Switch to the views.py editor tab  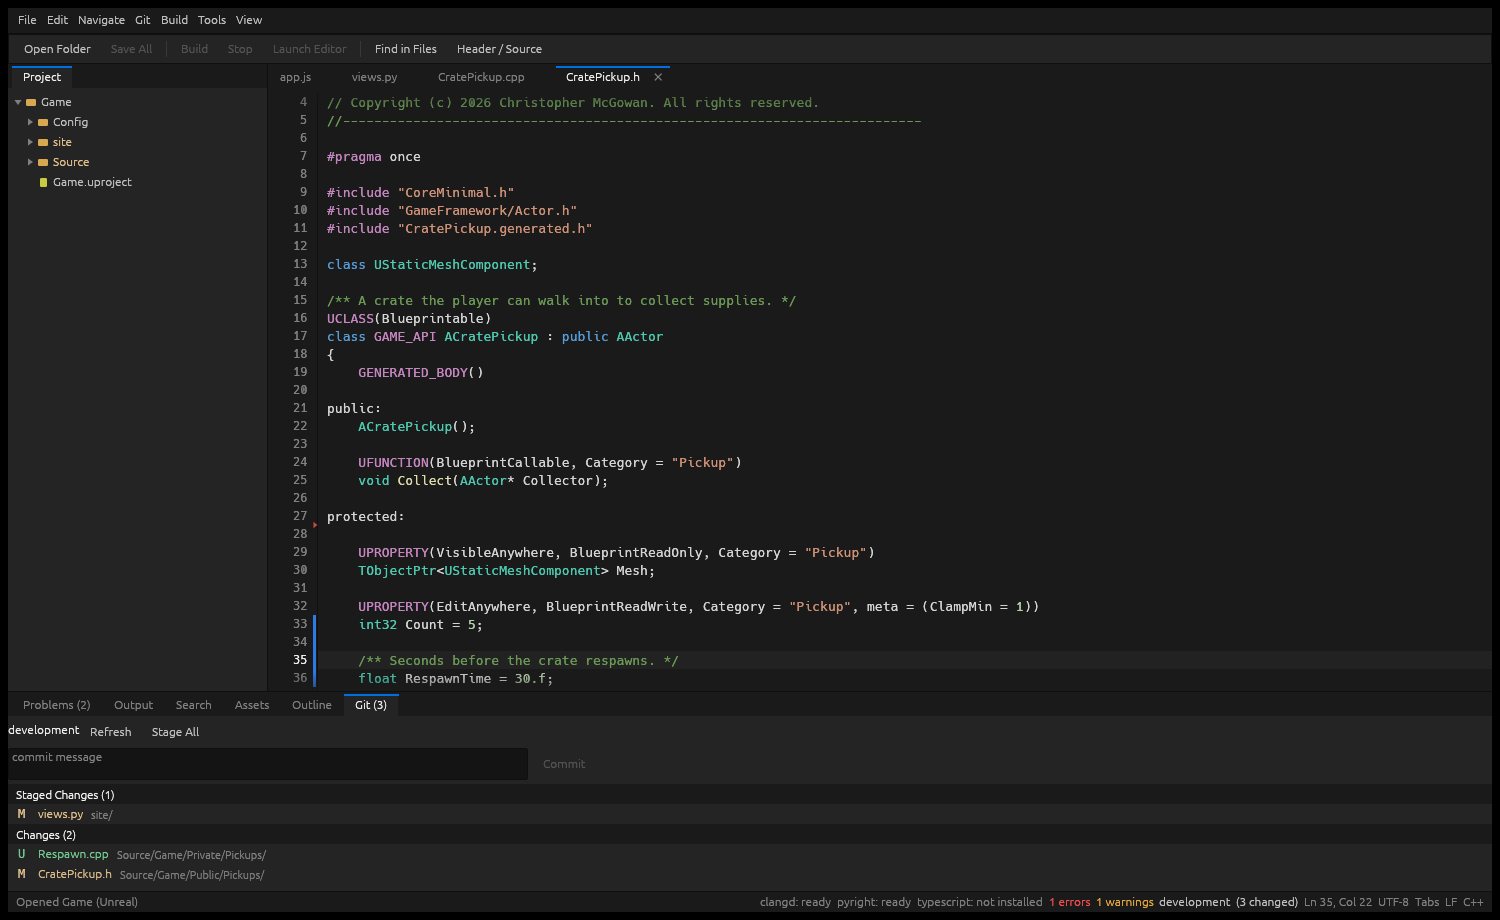[x=375, y=77]
